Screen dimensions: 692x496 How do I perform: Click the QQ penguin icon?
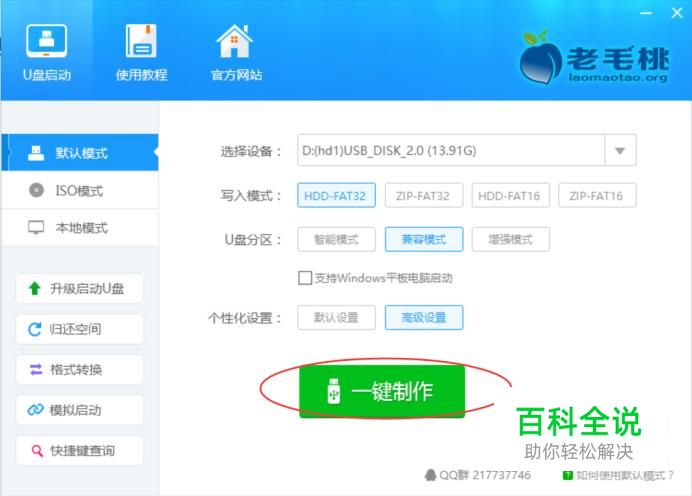(430, 475)
